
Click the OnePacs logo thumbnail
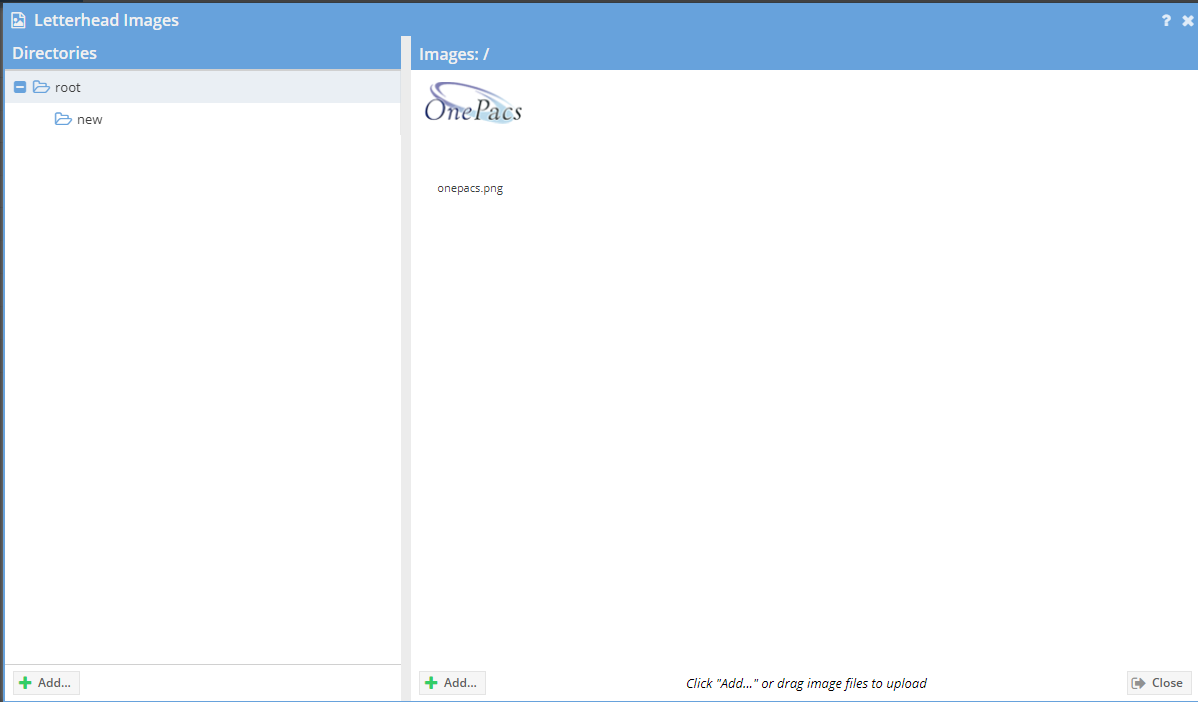[x=473, y=103]
